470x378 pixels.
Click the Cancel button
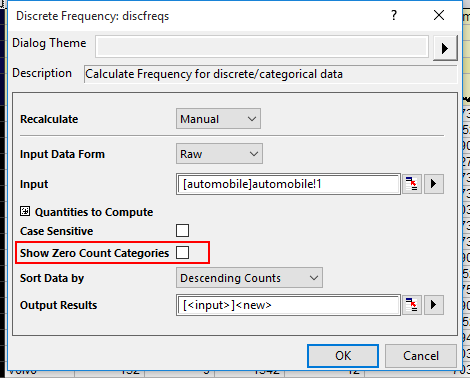[421, 356]
